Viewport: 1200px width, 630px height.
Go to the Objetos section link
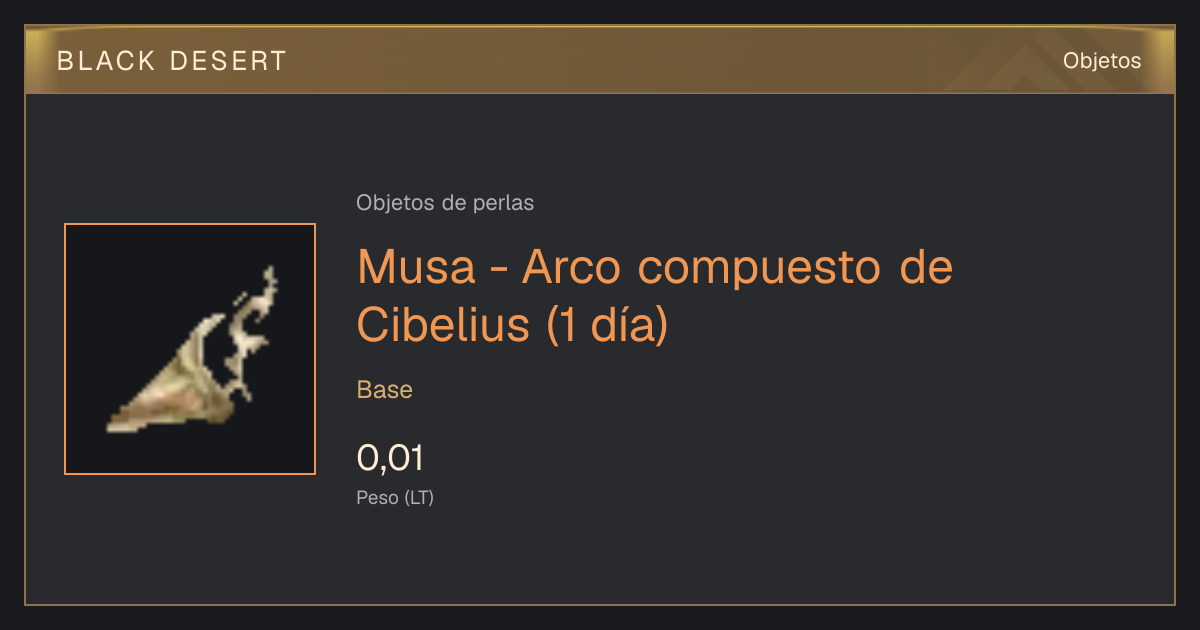coord(1102,61)
